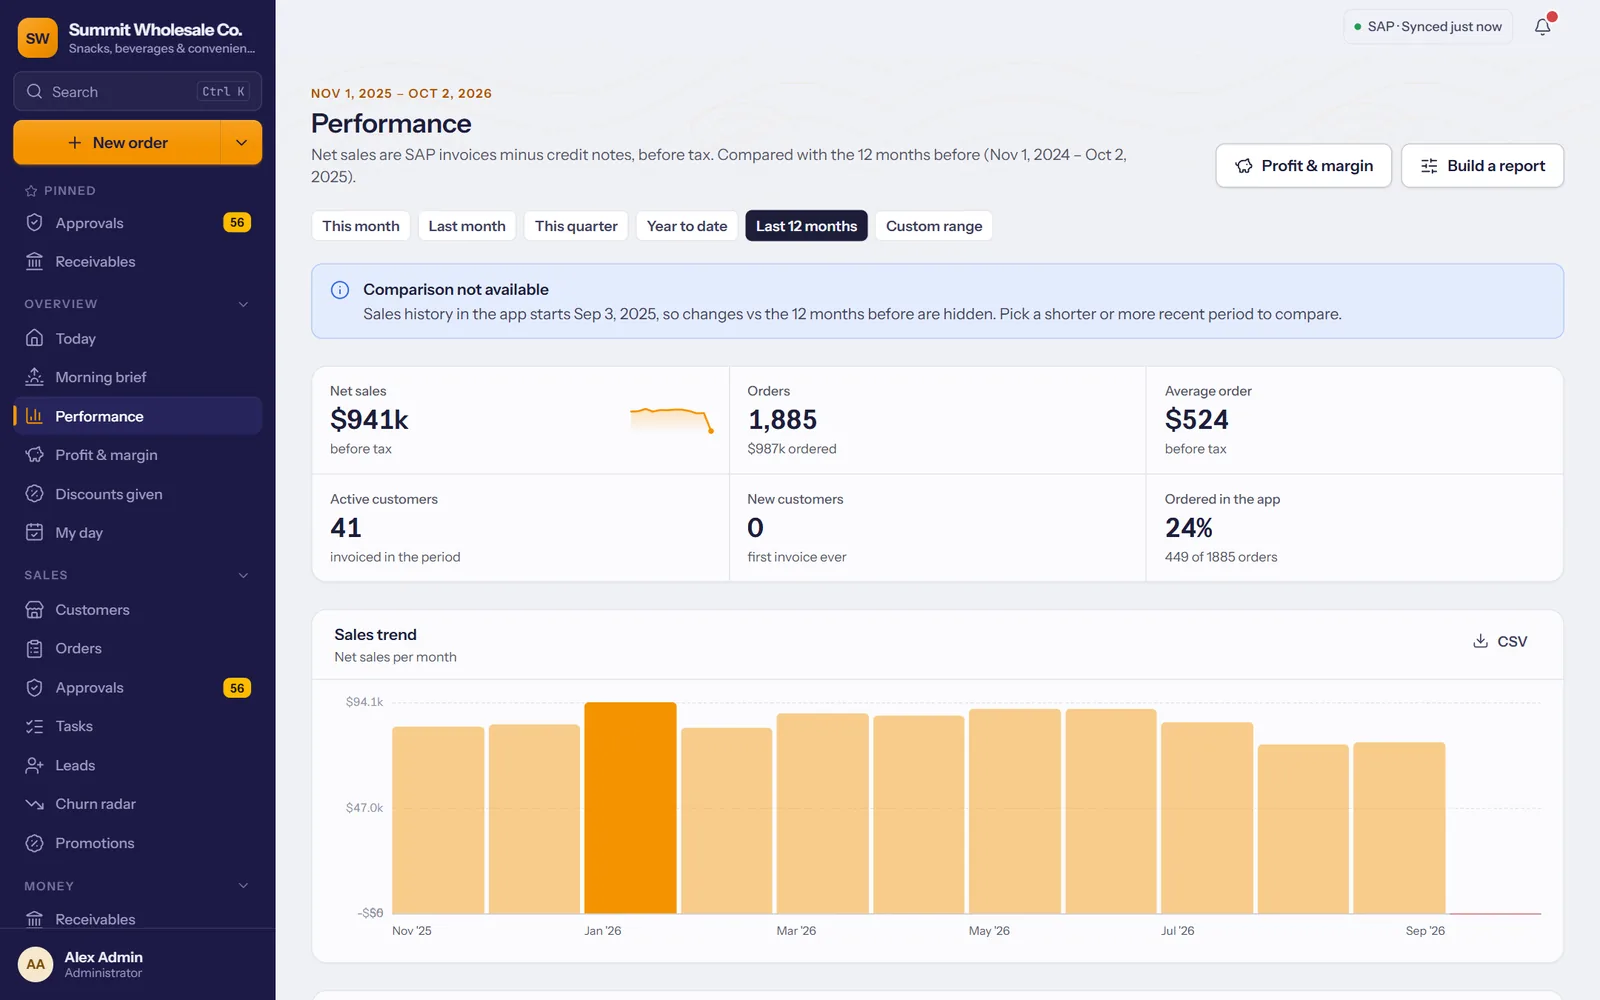Screen dimensions: 1600x1000
Task: Click the Sales Approvals shield icon
Action: pyautogui.click(x=34, y=688)
